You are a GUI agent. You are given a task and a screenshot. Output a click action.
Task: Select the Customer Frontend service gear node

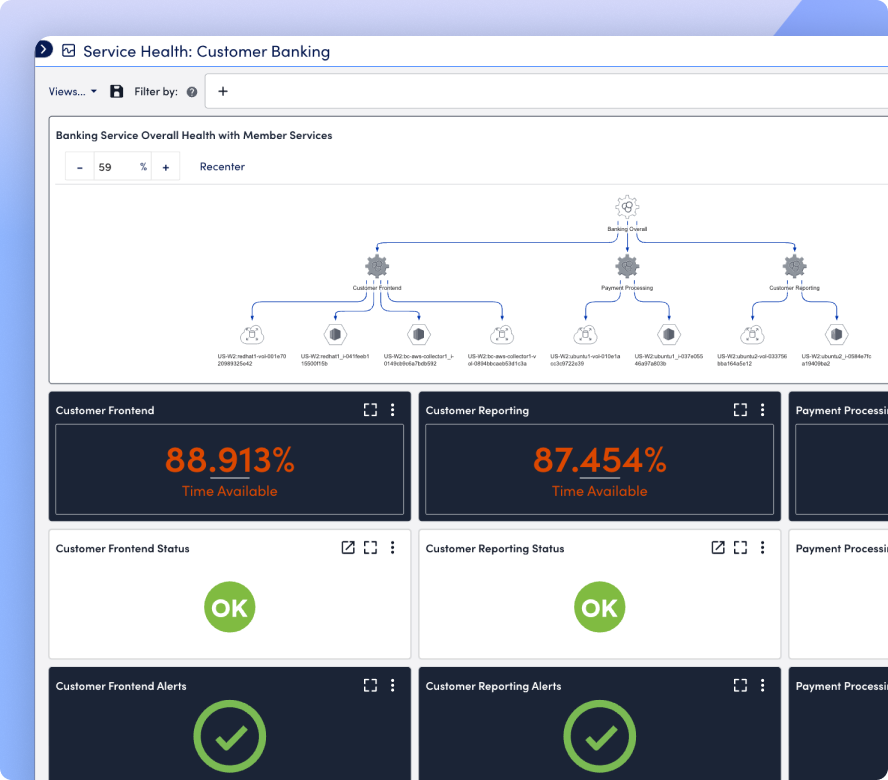(377, 266)
